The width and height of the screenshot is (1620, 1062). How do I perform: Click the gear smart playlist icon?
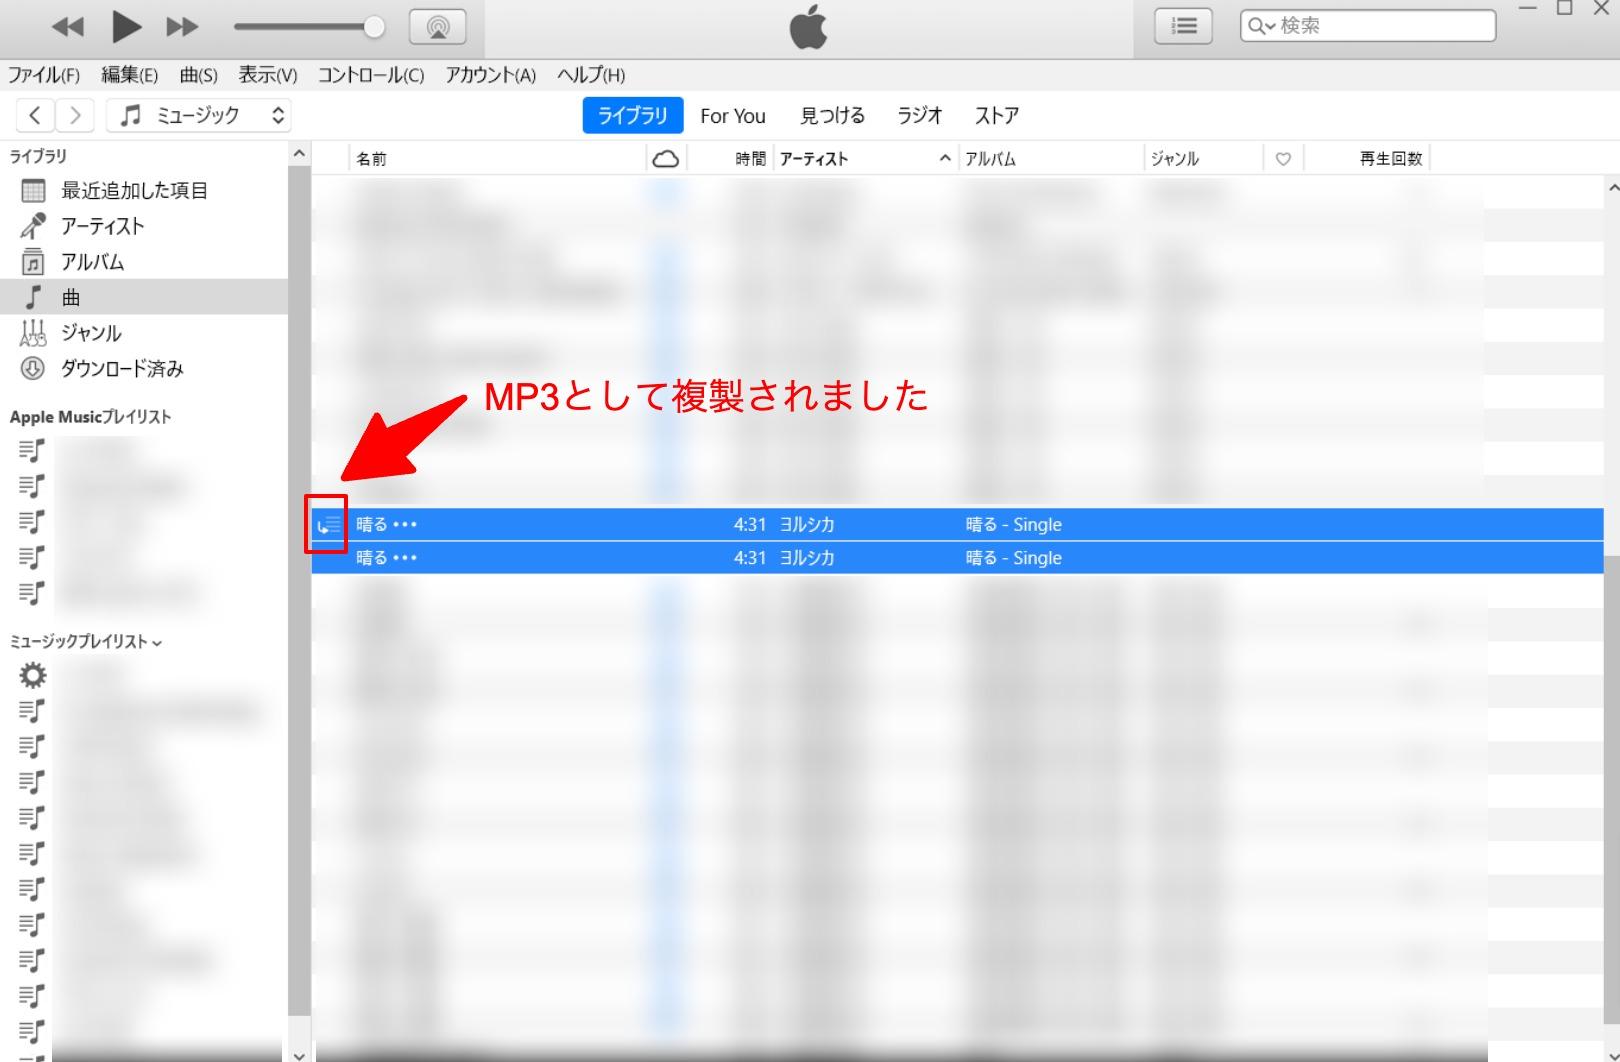coord(33,675)
